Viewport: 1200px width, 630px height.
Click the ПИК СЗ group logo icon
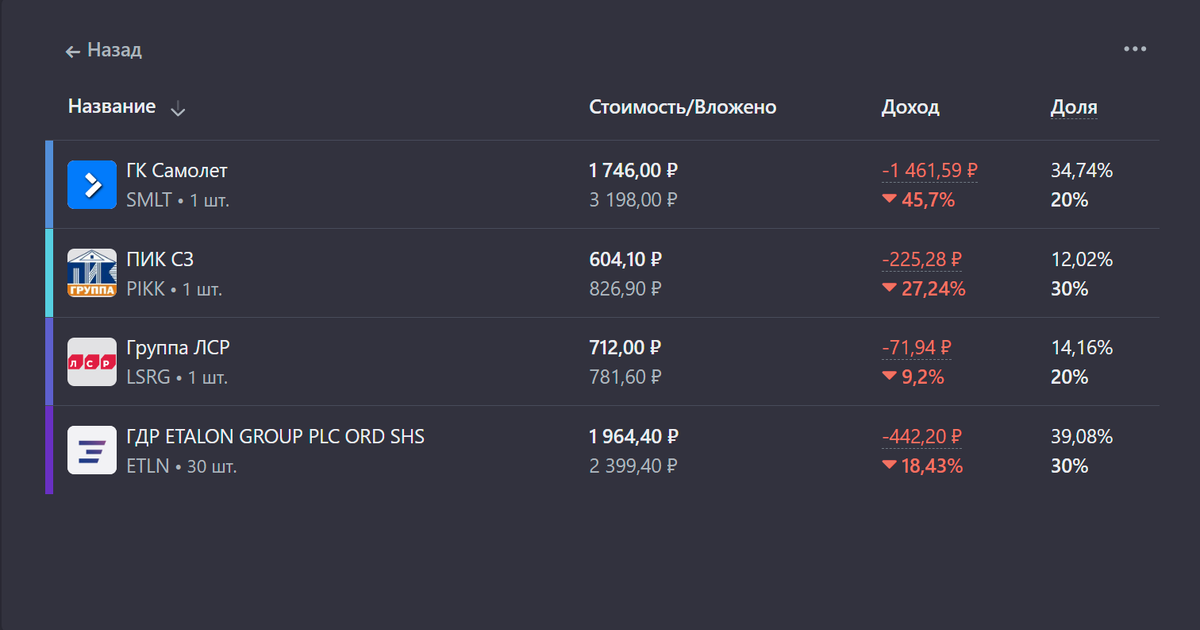coord(92,274)
